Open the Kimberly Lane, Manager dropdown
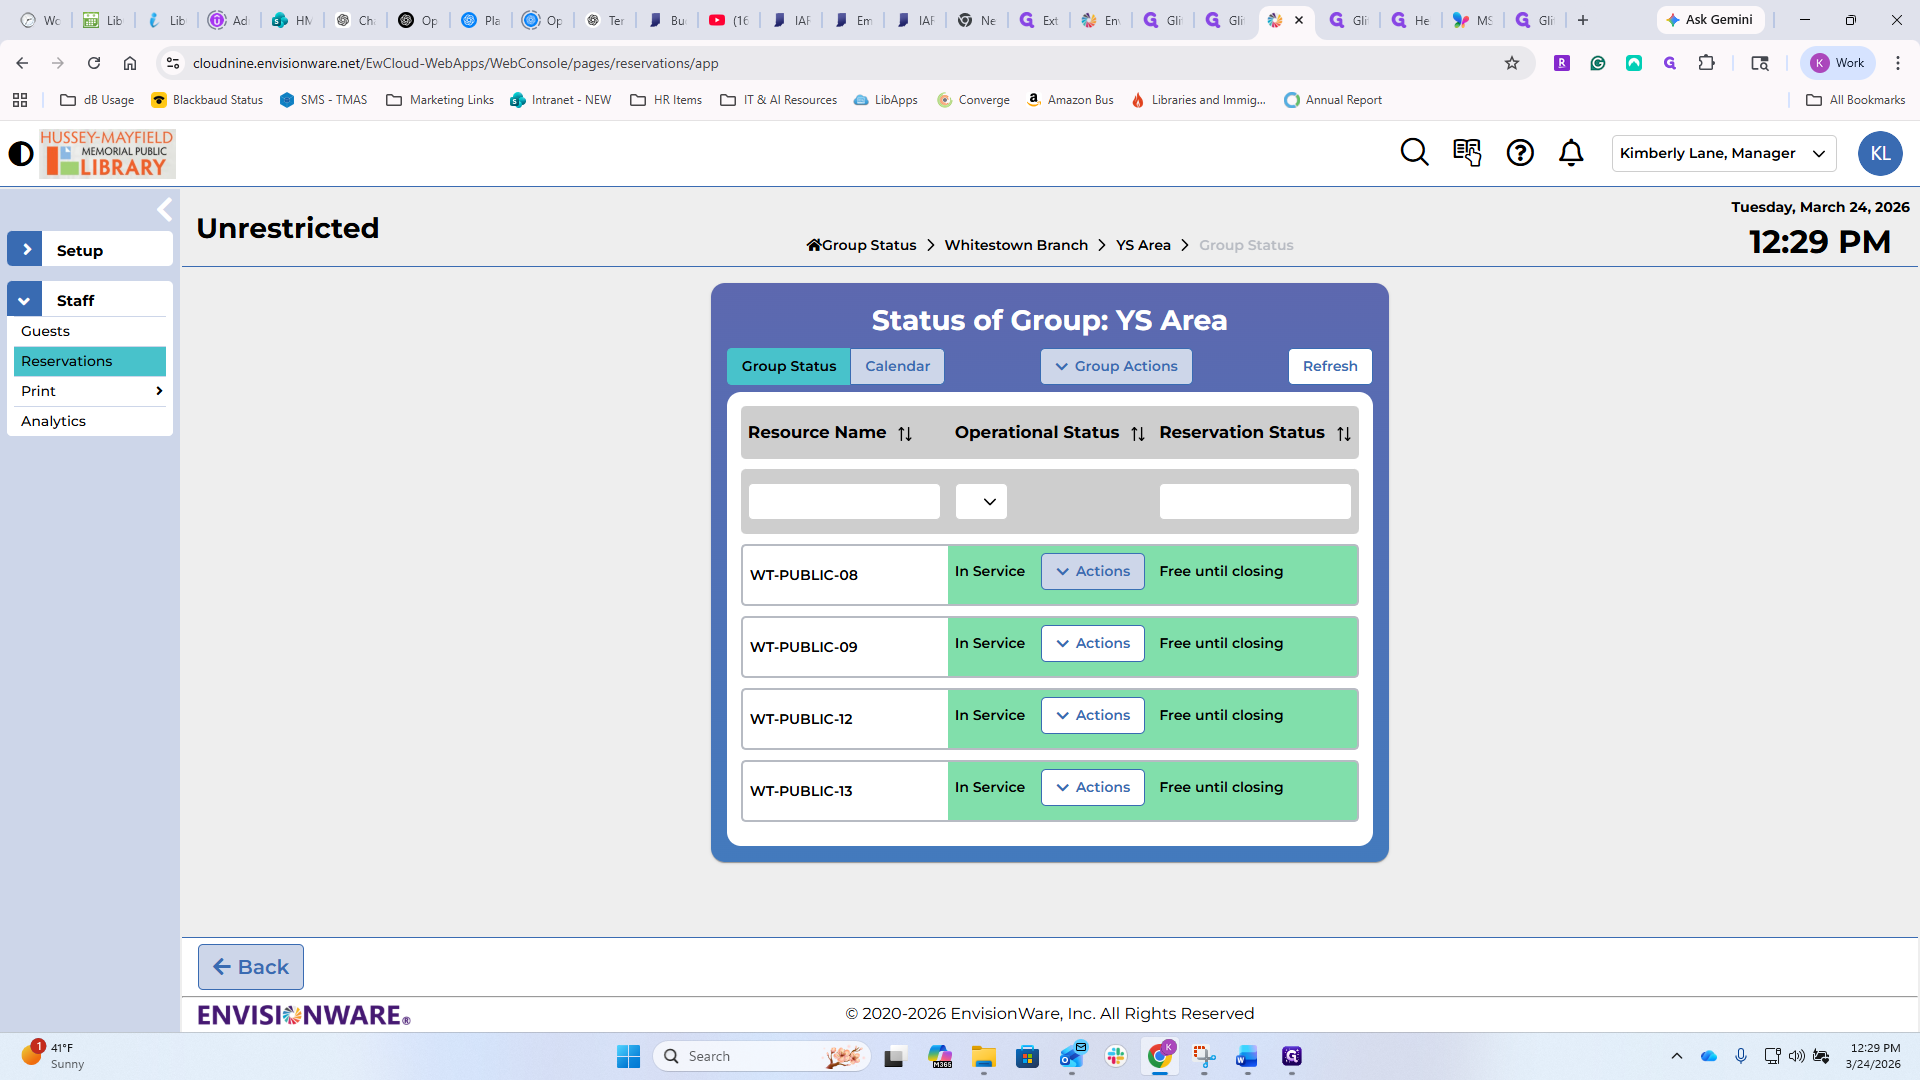This screenshot has width=1920, height=1080. coord(1723,153)
